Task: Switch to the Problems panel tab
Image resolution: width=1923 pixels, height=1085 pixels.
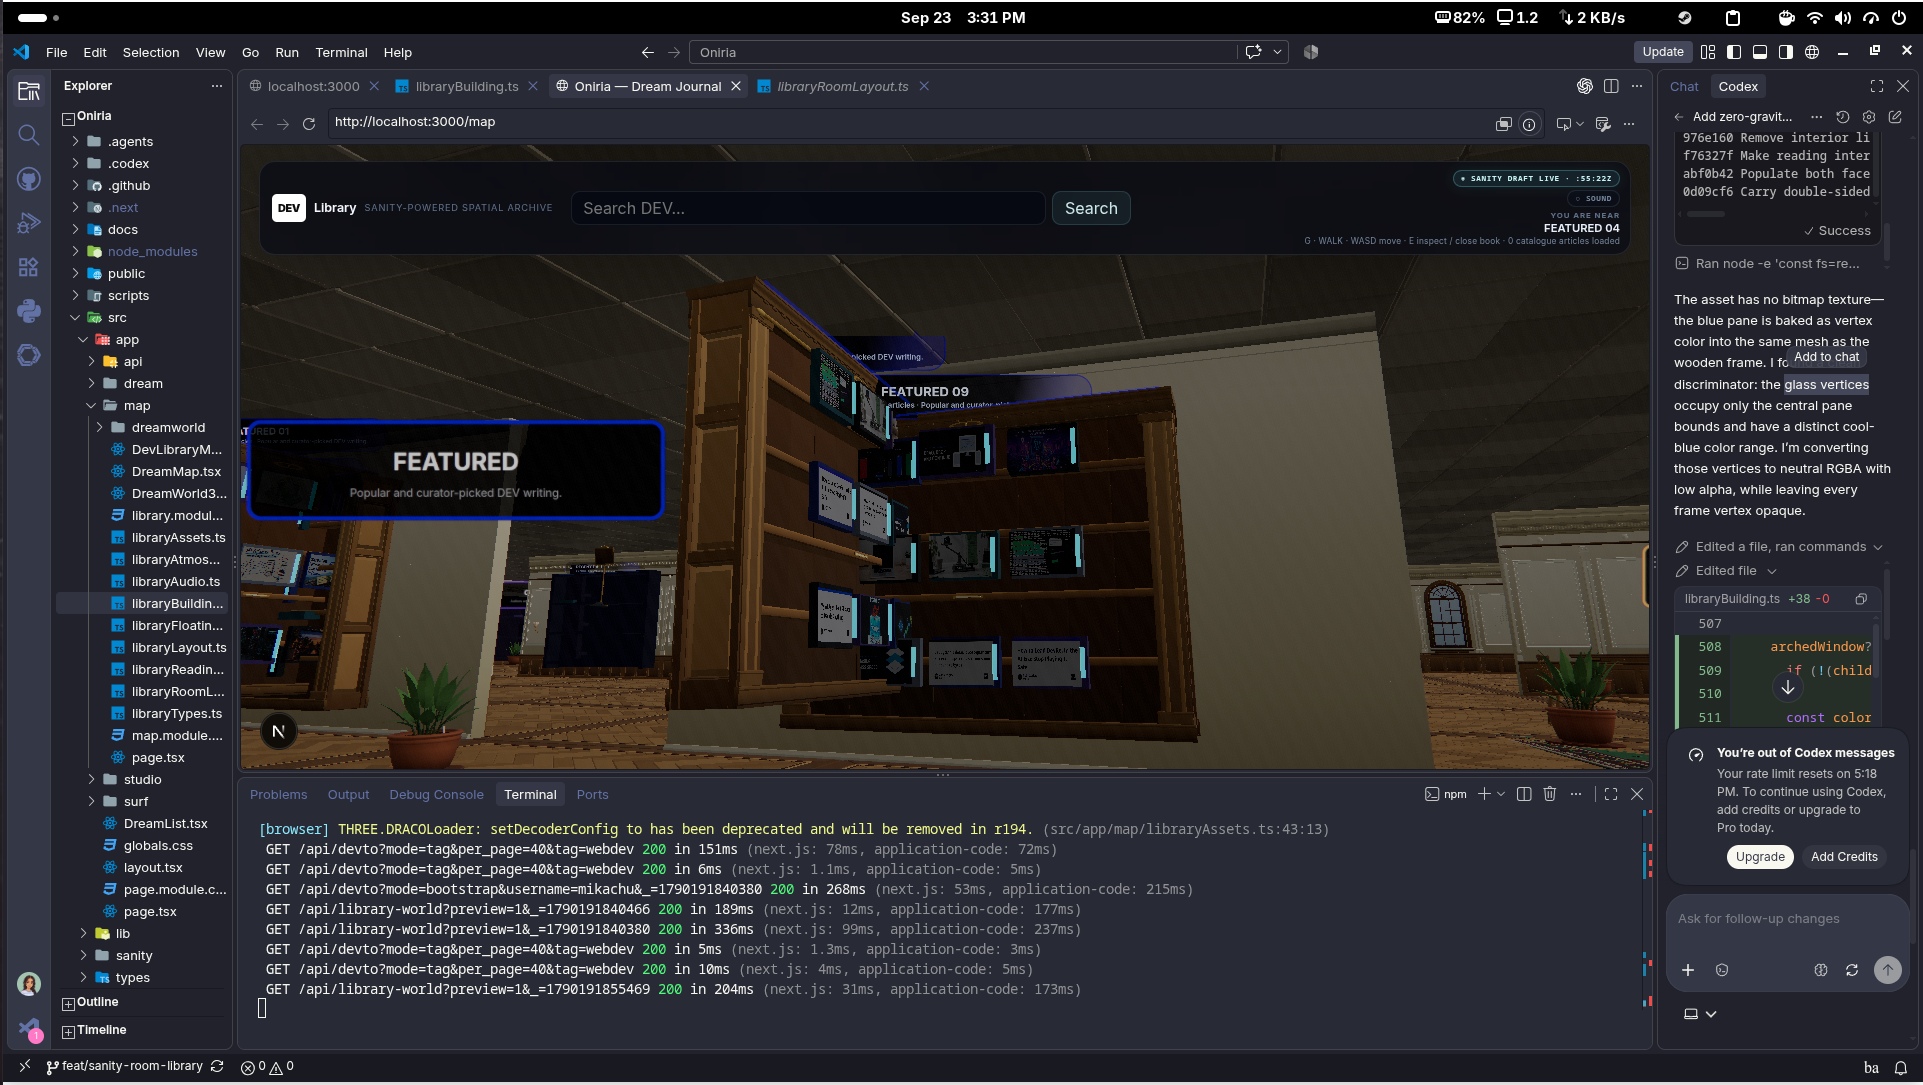Action: 278,794
